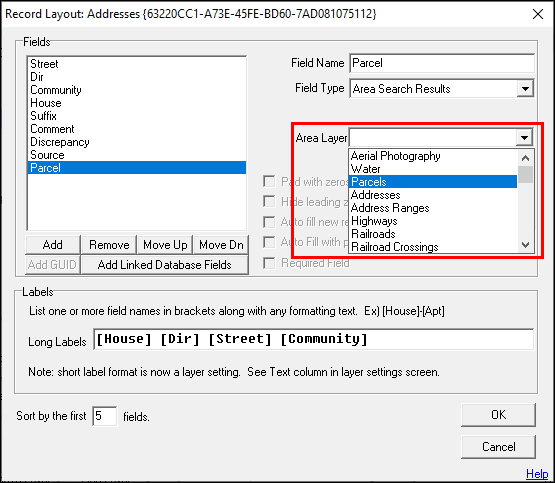555x483 pixels.
Task: Toggle the Hide leading checkbox
Action: coord(269,202)
